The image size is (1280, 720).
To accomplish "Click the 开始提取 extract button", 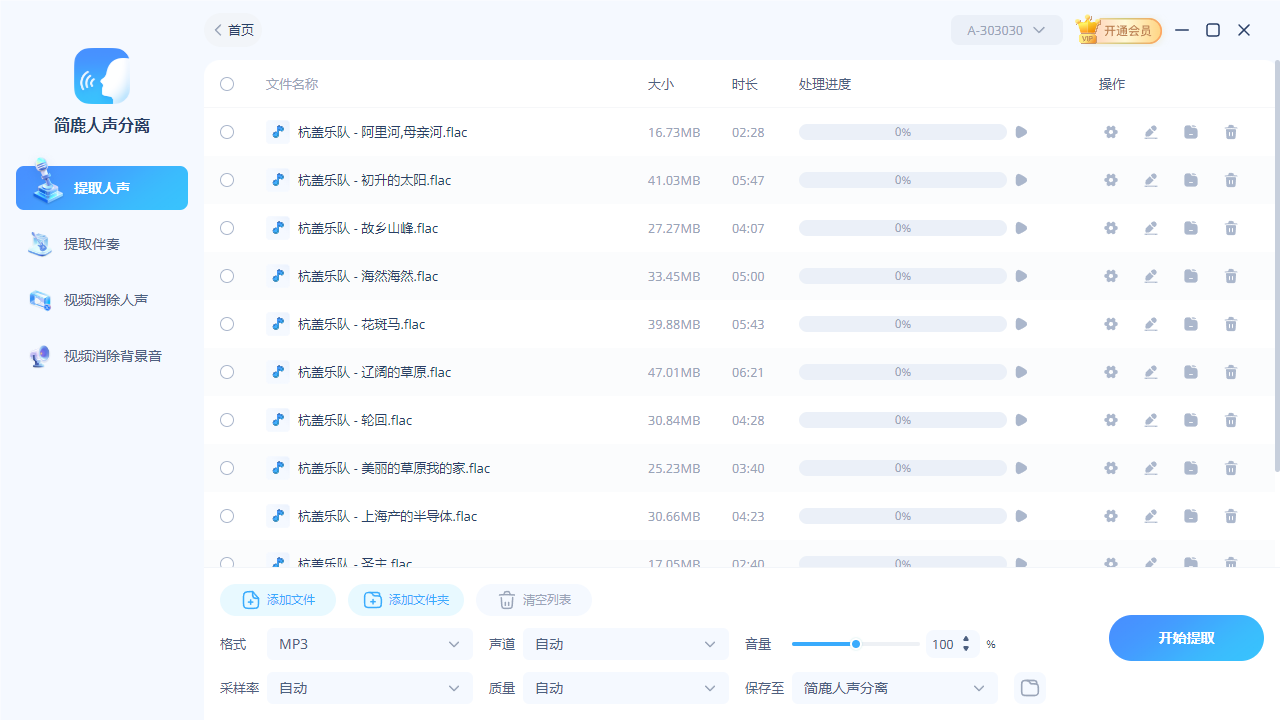I will [1186, 638].
